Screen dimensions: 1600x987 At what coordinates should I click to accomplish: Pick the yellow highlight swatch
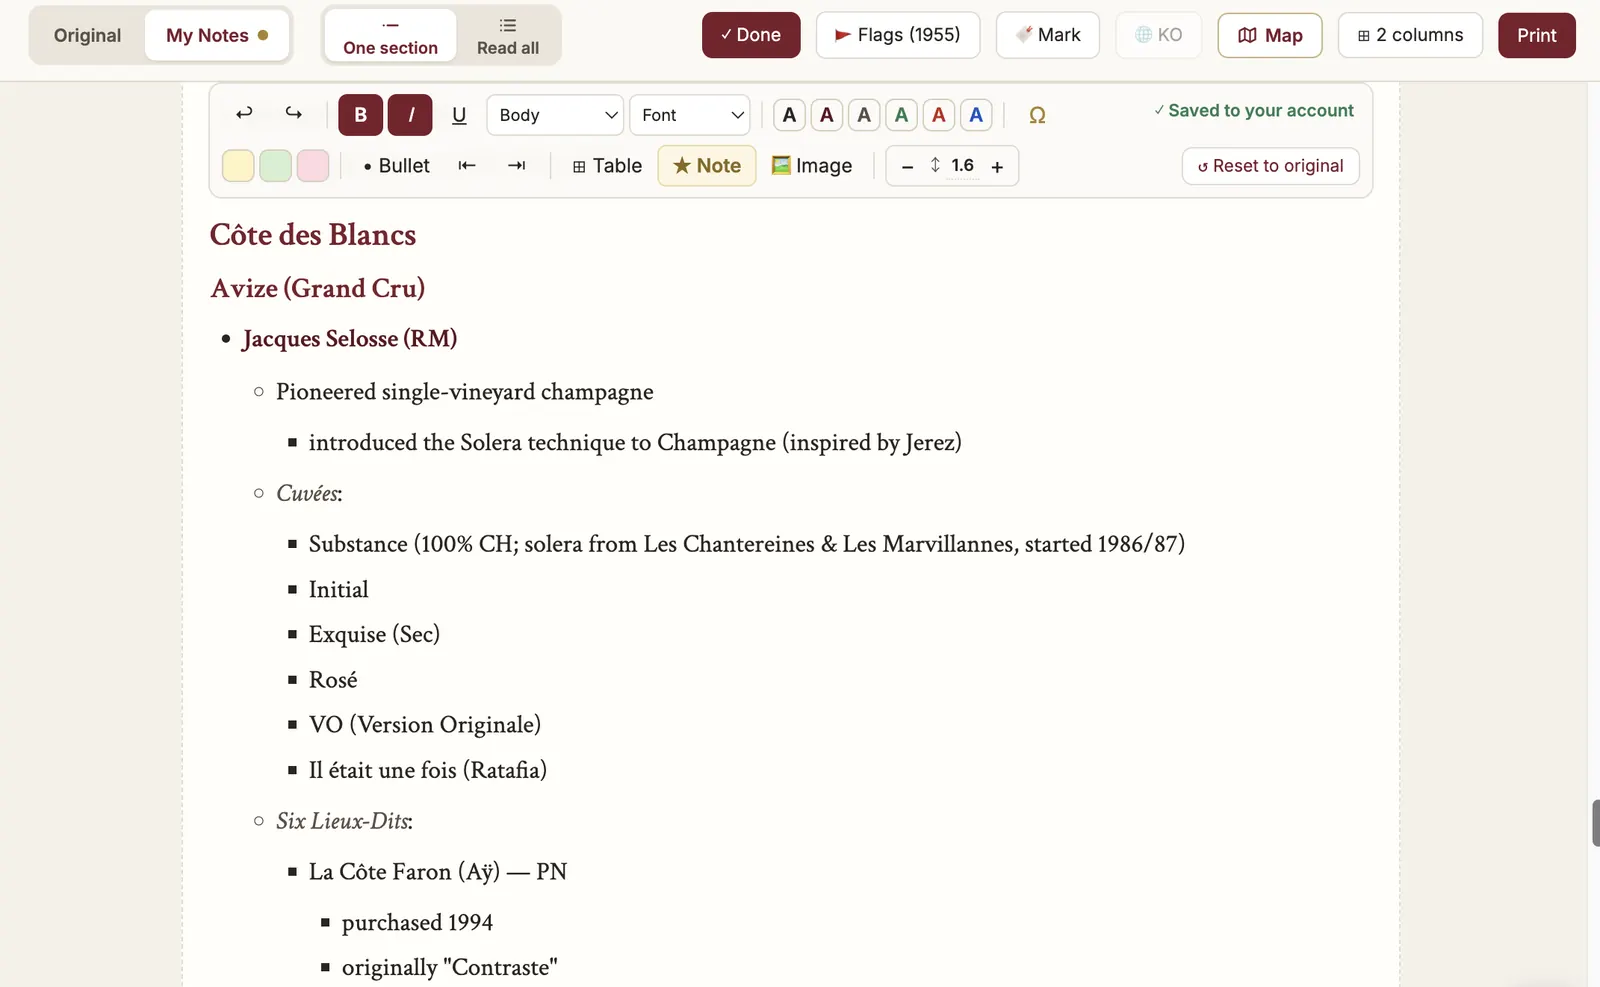tap(238, 166)
